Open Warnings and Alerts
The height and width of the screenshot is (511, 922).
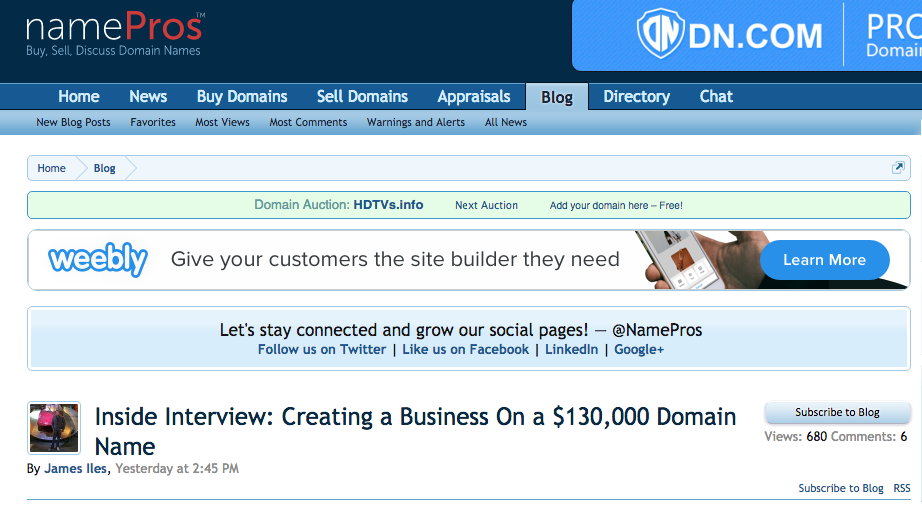[x=416, y=122]
